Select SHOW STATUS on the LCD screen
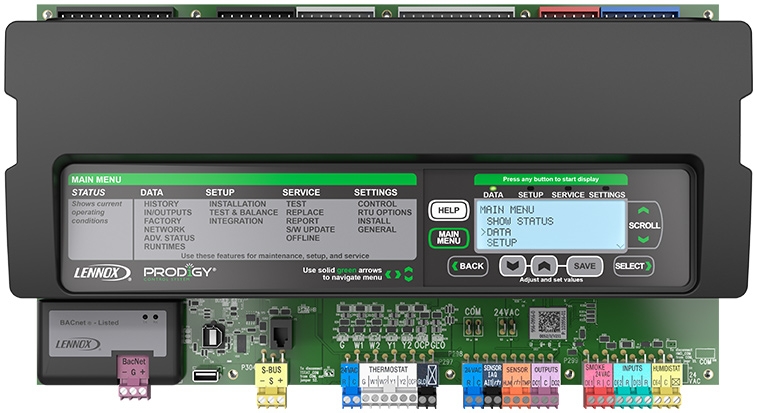Image resolution: width=757 pixels, height=413 pixels. tap(520, 221)
